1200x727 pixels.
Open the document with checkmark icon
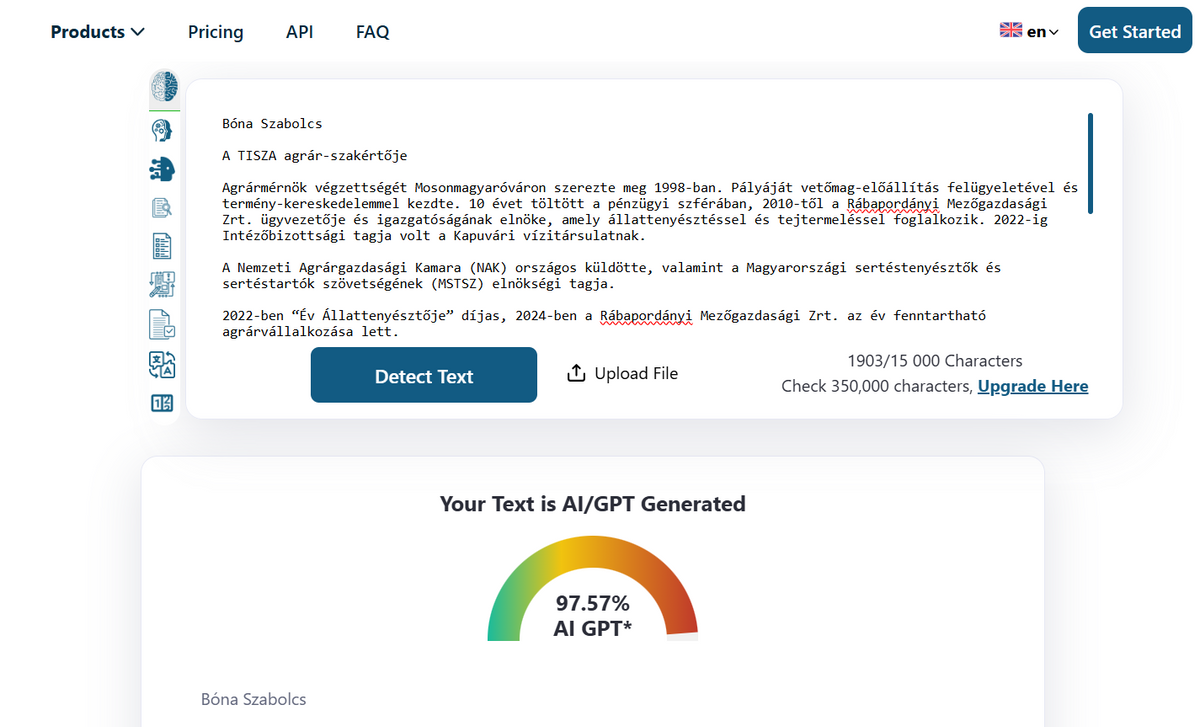(162, 325)
